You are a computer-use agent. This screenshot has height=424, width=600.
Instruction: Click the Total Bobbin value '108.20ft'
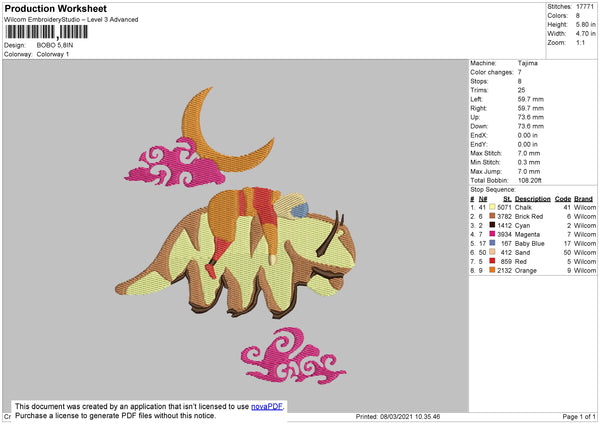(x=530, y=180)
